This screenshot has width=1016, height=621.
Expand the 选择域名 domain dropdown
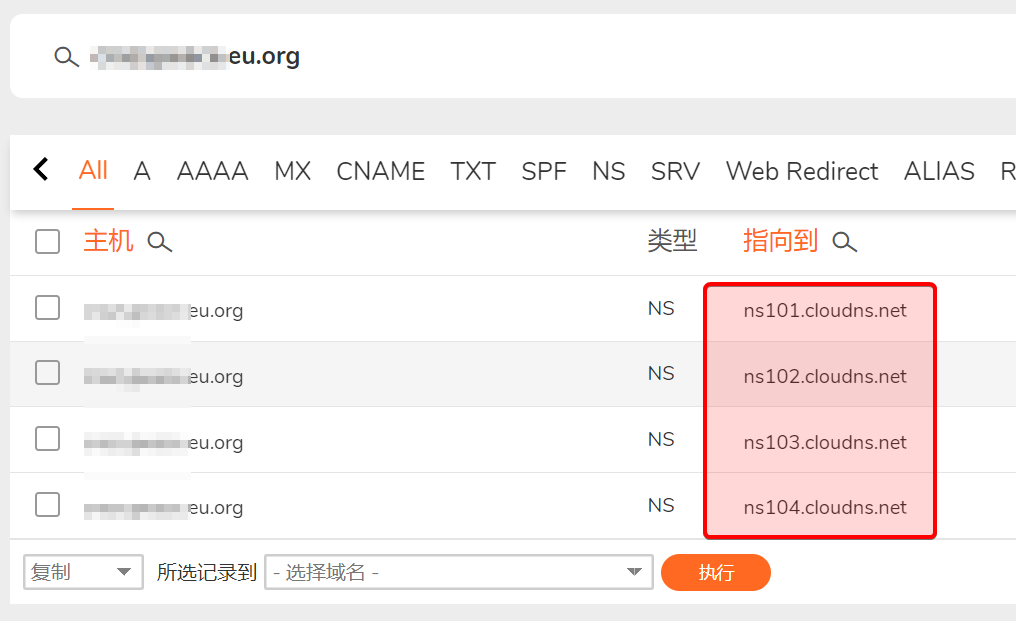click(x=458, y=572)
